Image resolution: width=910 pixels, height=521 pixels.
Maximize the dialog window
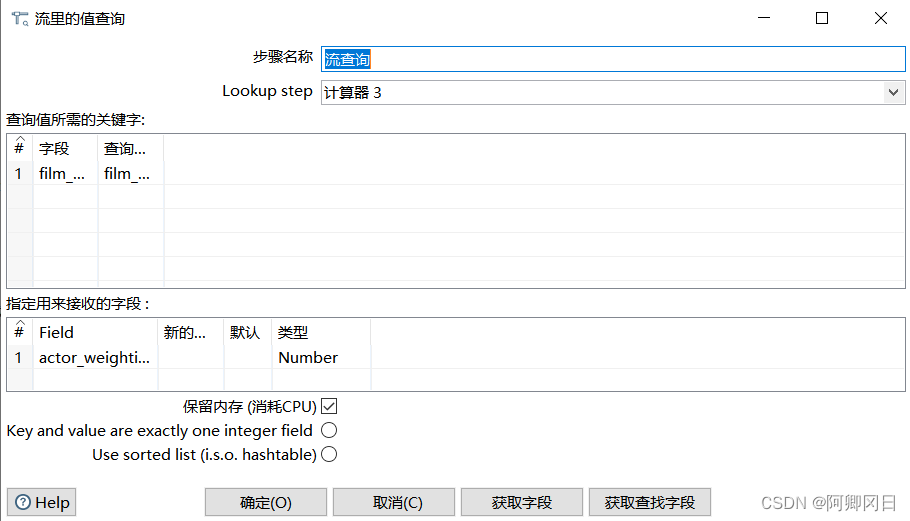click(x=821, y=18)
